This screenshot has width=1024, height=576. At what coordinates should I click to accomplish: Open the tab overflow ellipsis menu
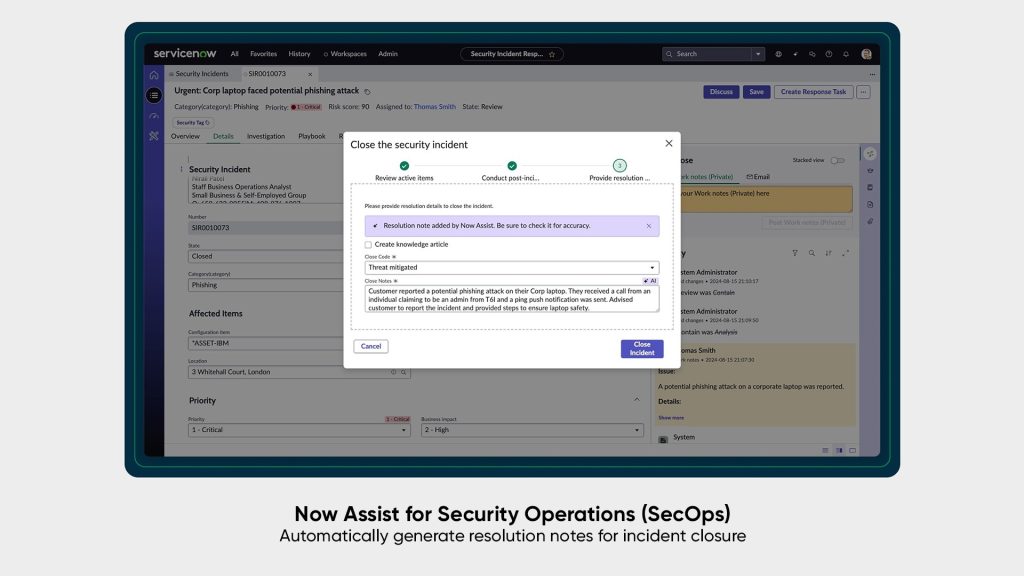(x=872, y=74)
